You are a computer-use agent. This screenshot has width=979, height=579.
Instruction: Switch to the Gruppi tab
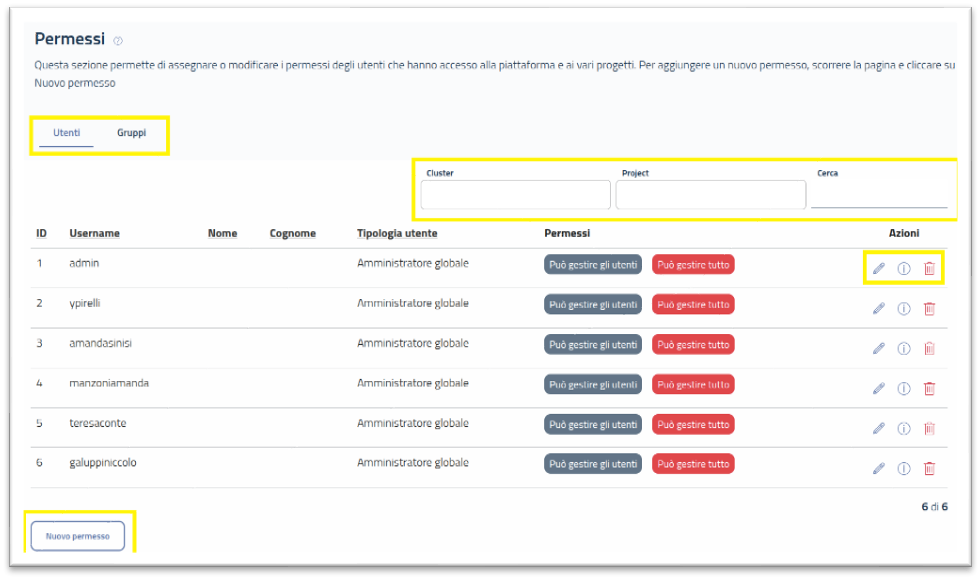pos(131,133)
